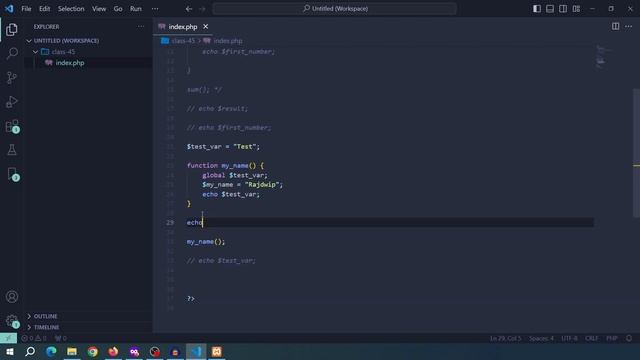Show more menu items via the ellipsis
This screenshot has width=640, height=360.
click(x=155, y=9)
